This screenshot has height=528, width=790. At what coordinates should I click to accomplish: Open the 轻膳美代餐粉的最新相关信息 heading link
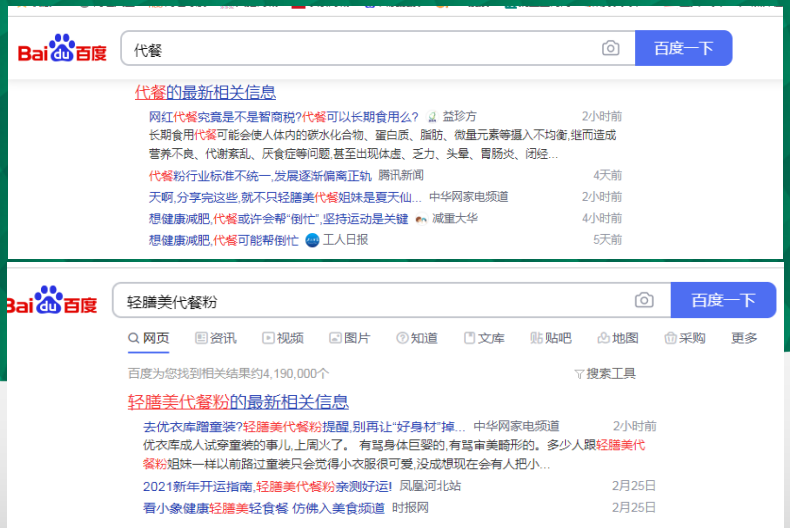238,402
